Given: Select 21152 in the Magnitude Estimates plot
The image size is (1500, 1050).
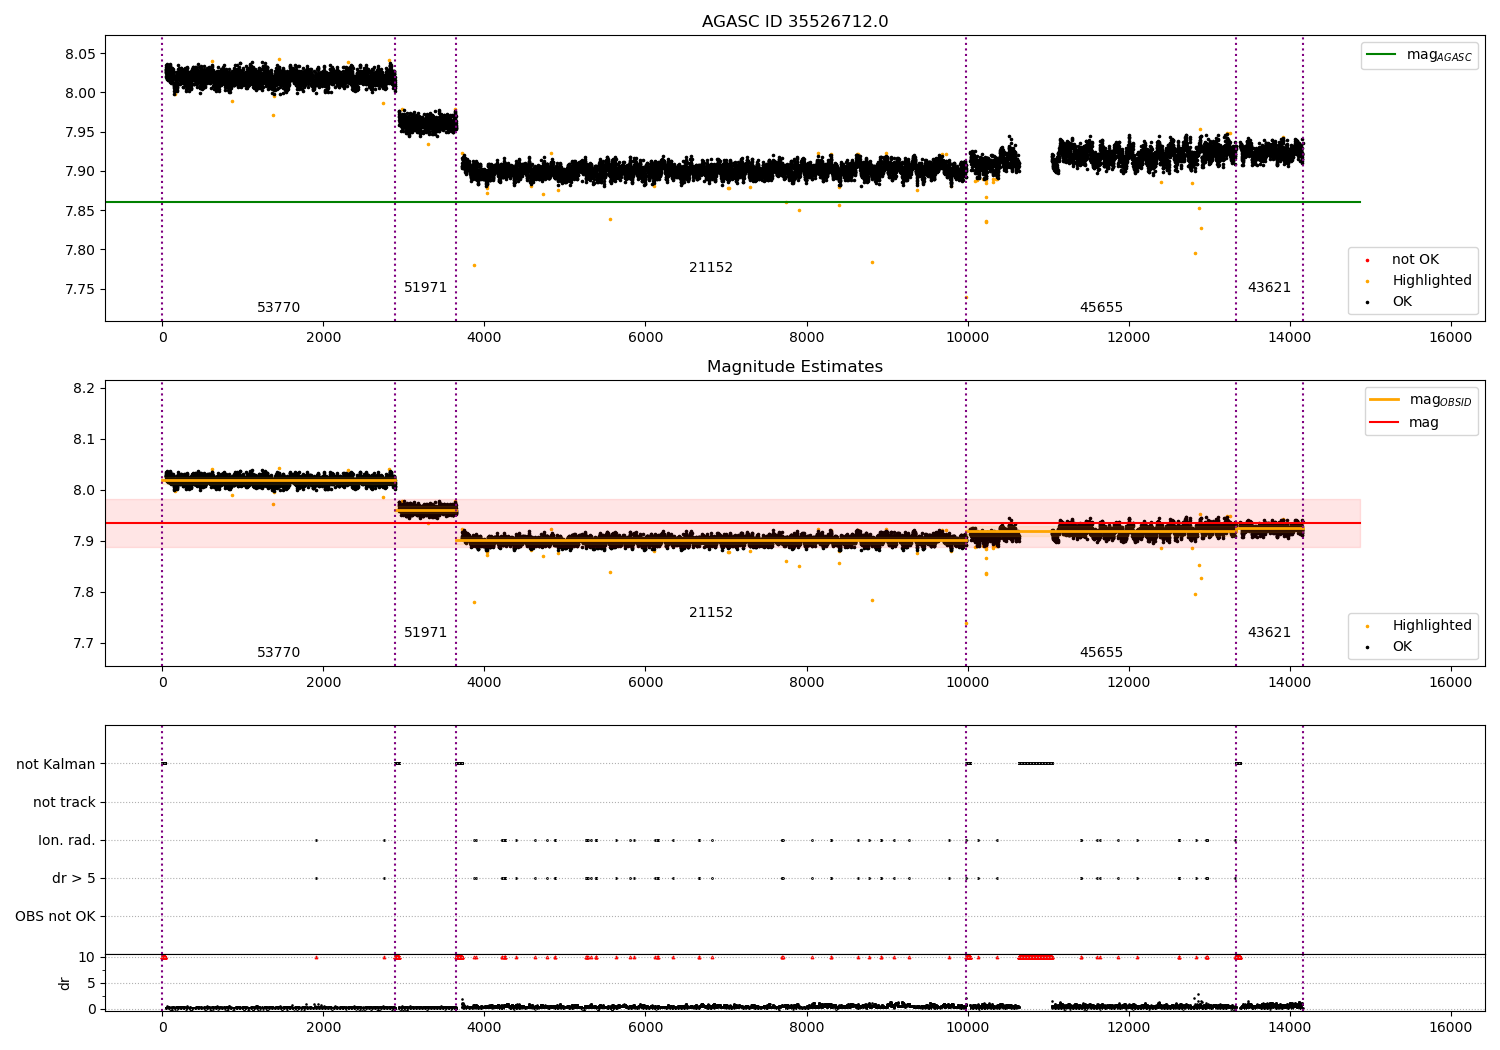Looking at the screenshot, I should tap(711, 613).
